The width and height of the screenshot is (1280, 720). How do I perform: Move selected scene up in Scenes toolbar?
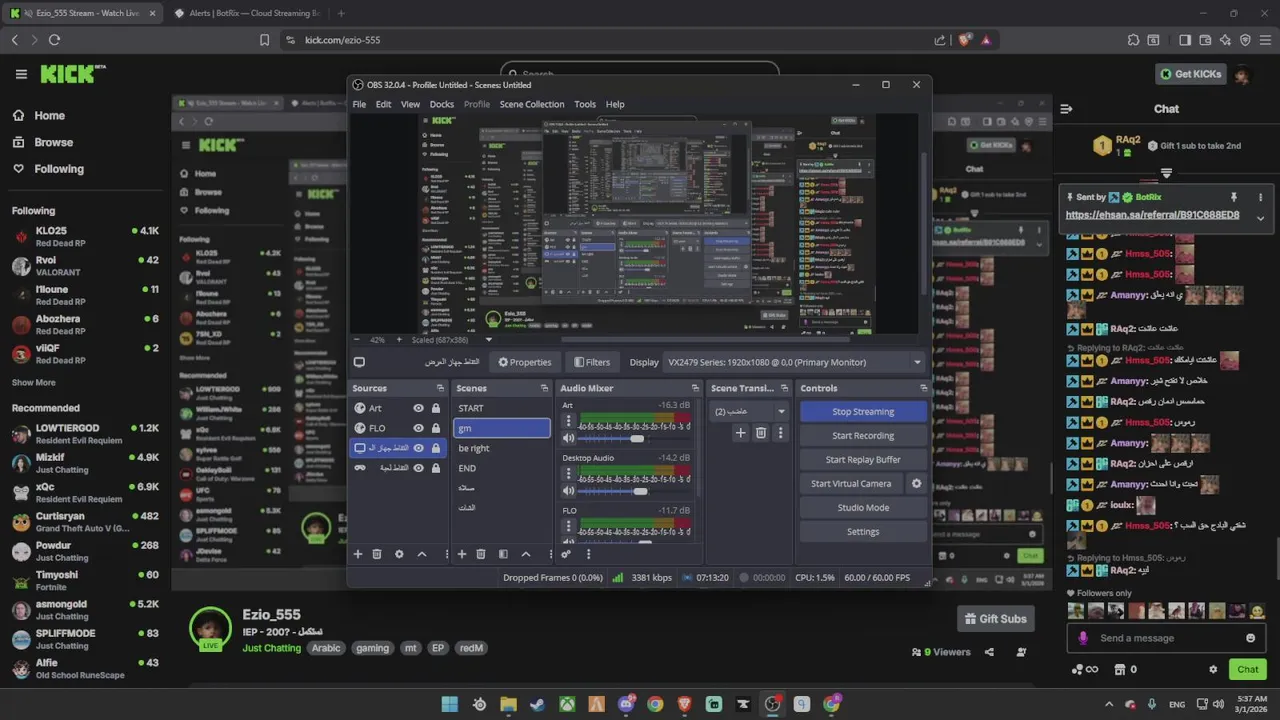click(526, 554)
